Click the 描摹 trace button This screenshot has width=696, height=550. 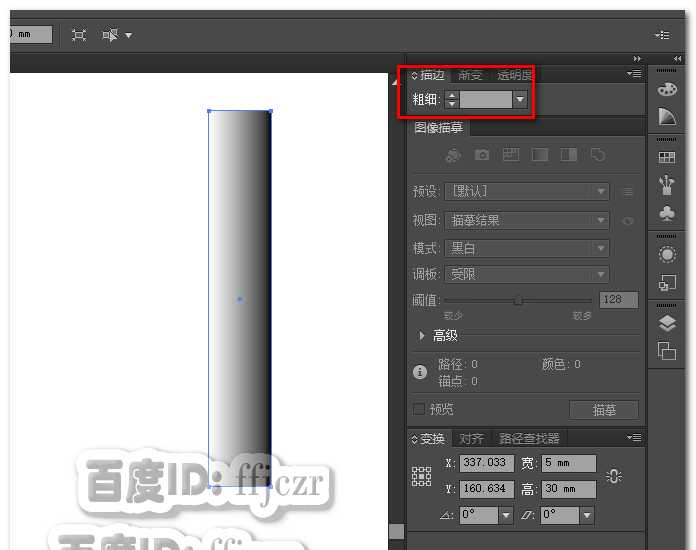pyautogui.click(x=603, y=410)
